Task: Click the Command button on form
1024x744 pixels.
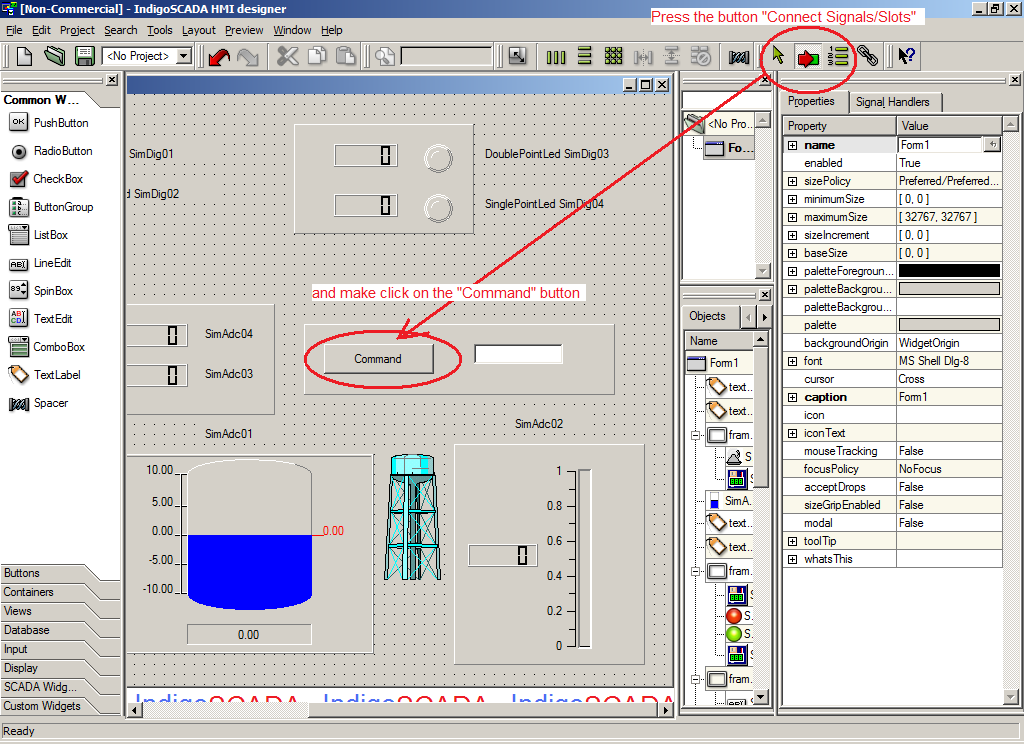Action: pyautogui.click(x=378, y=359)
